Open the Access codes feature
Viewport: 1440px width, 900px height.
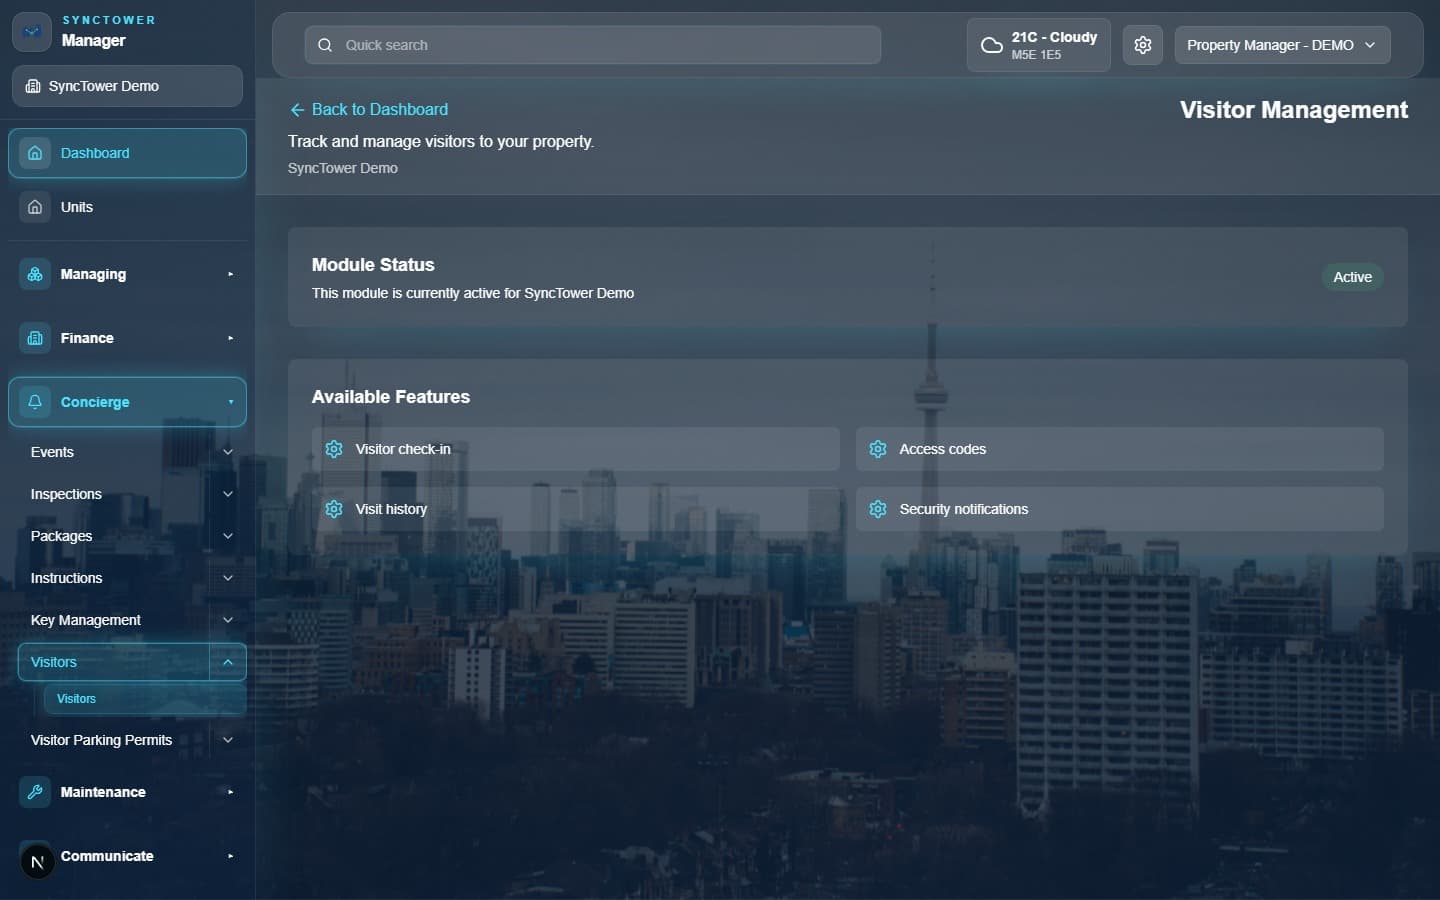[1119, 449]
